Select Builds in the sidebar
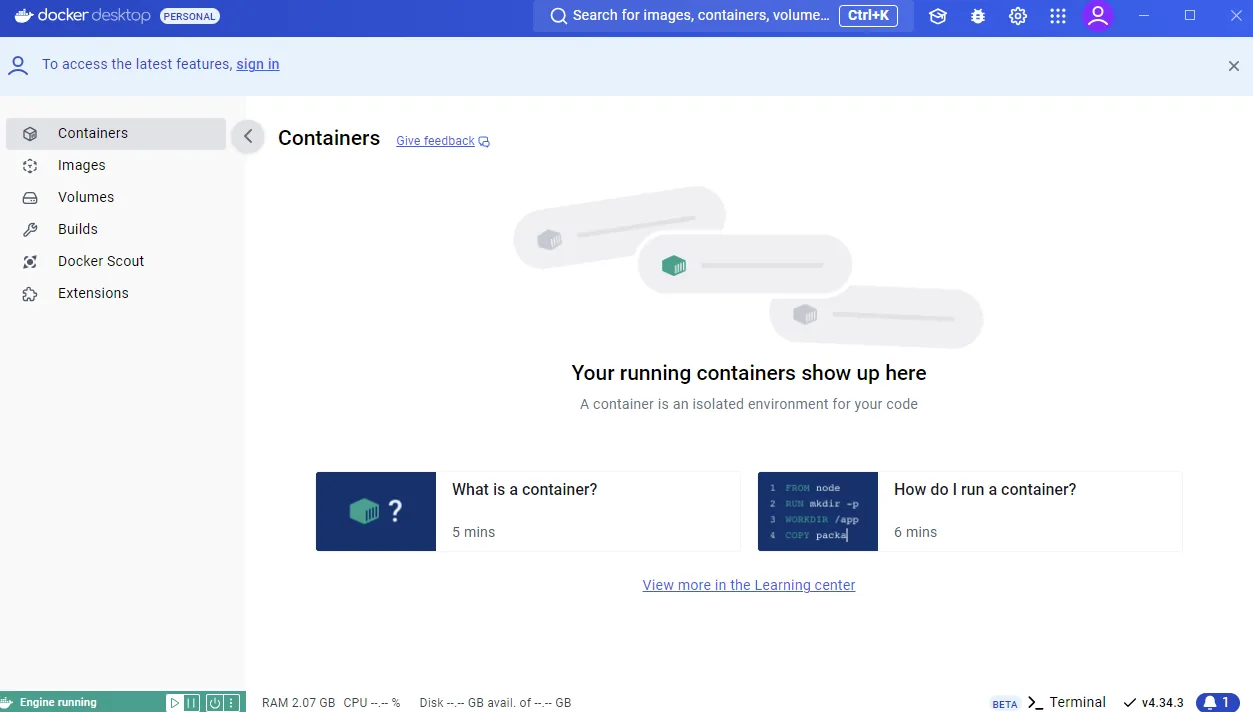Image resolution: width=1253 pixels, height=712 pixels. (x=116, y=229)
